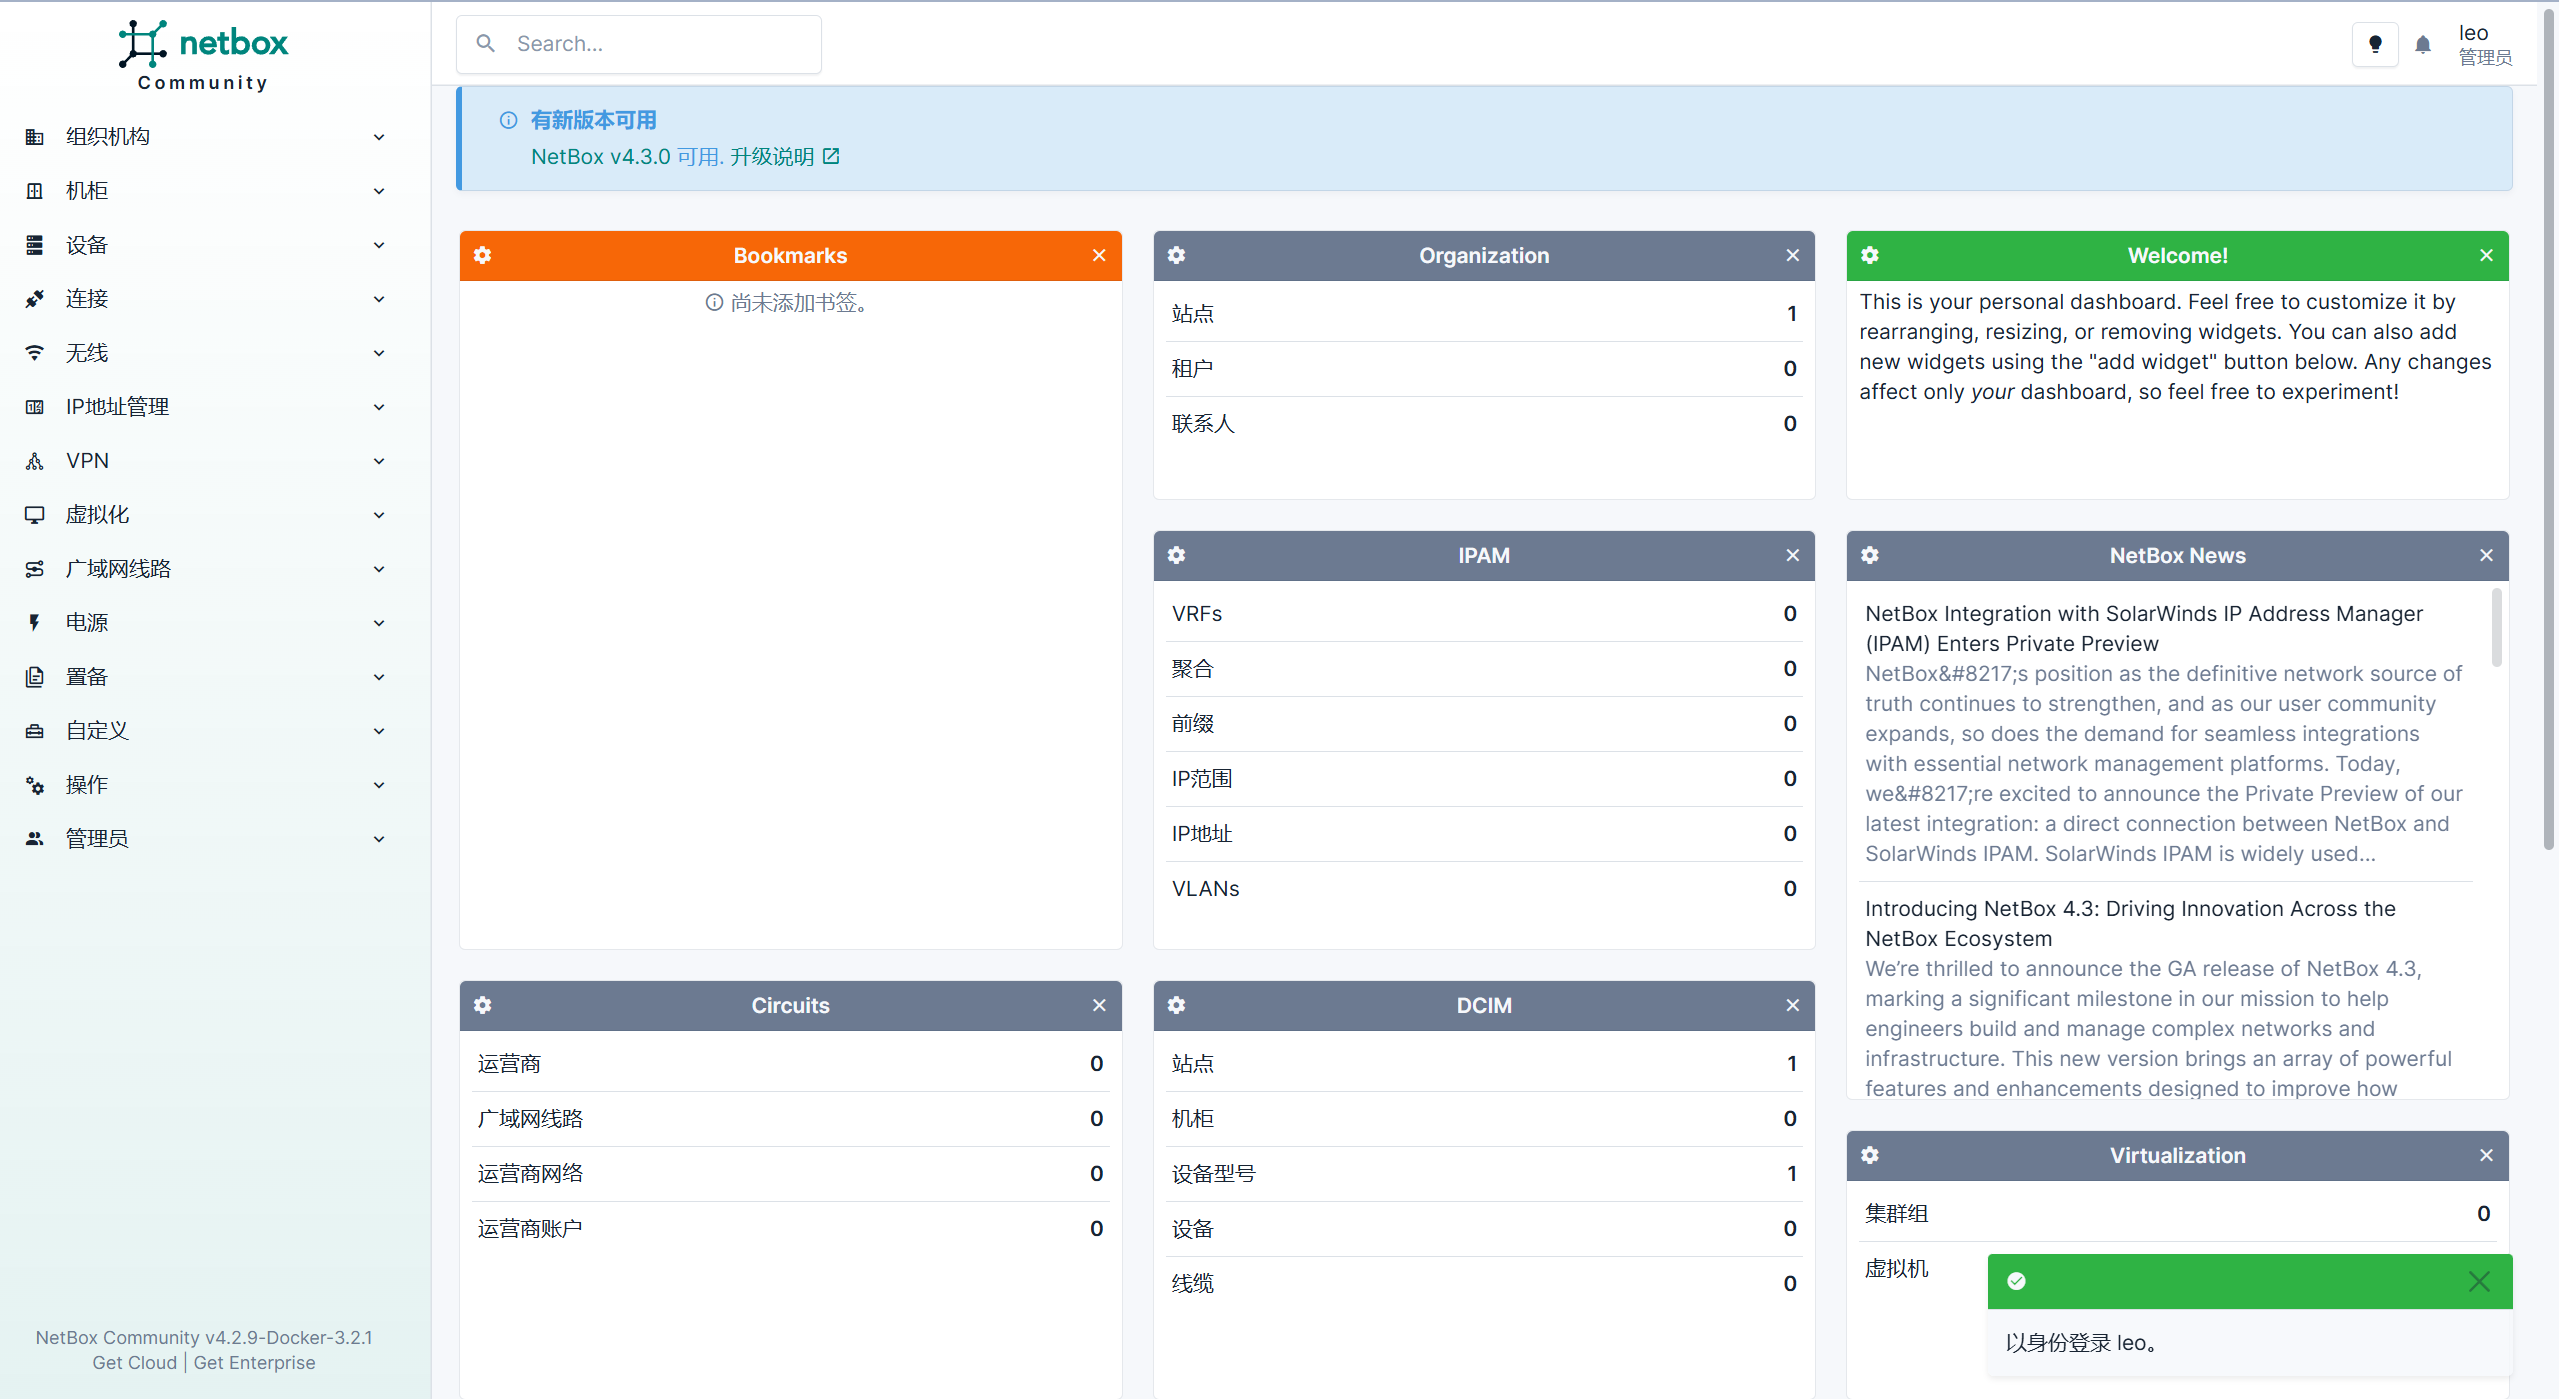2559x1399 pixels.
Task: Expand the IP地址管理 menu chevron
Action: pyautogui.click(x=379, y=407)
